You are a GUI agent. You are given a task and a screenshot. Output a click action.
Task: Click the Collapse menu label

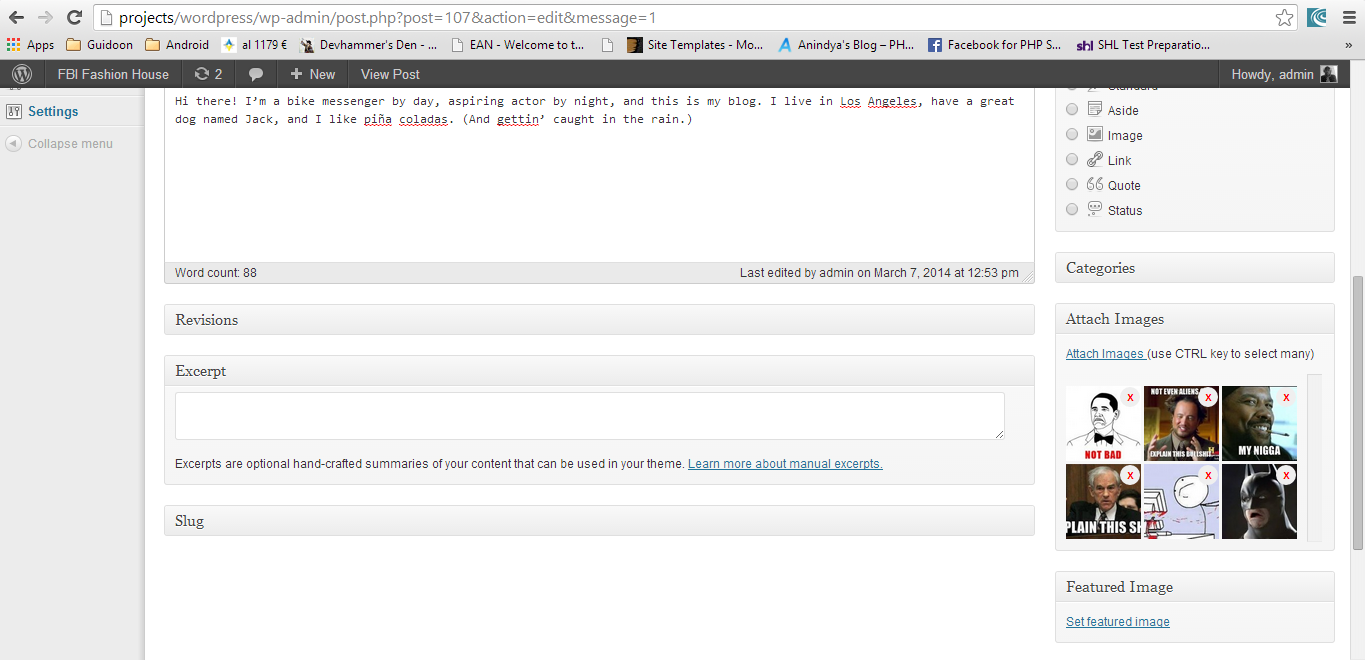point(70,143)
